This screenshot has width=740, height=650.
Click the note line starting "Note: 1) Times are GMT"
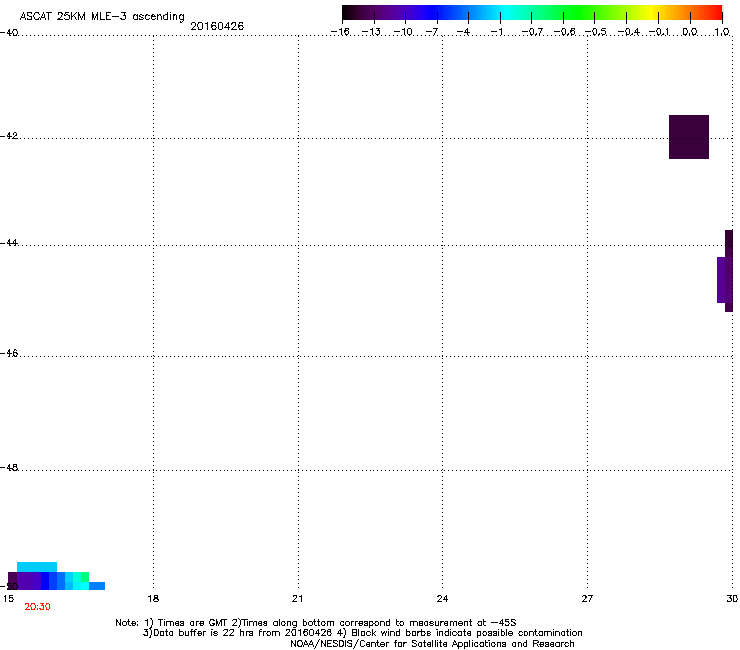(x=316, y=623)
